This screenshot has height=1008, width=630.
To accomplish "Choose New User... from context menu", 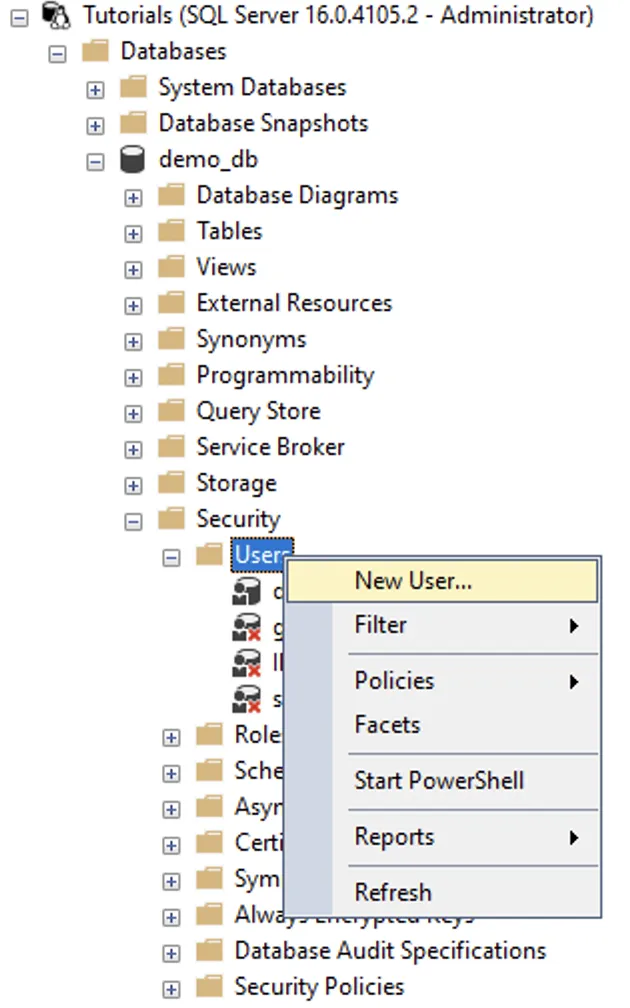I will 413,581.
